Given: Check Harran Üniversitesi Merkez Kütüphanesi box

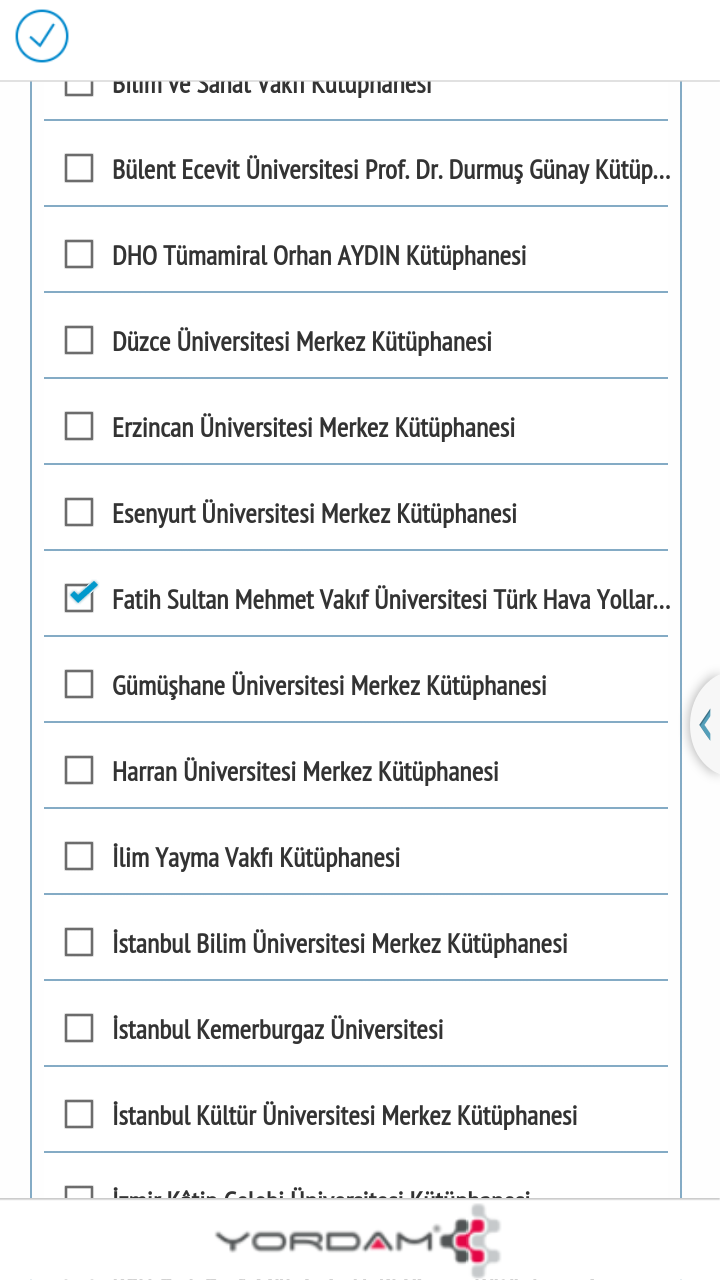Looking at the screenshot, I should (79, 771).
